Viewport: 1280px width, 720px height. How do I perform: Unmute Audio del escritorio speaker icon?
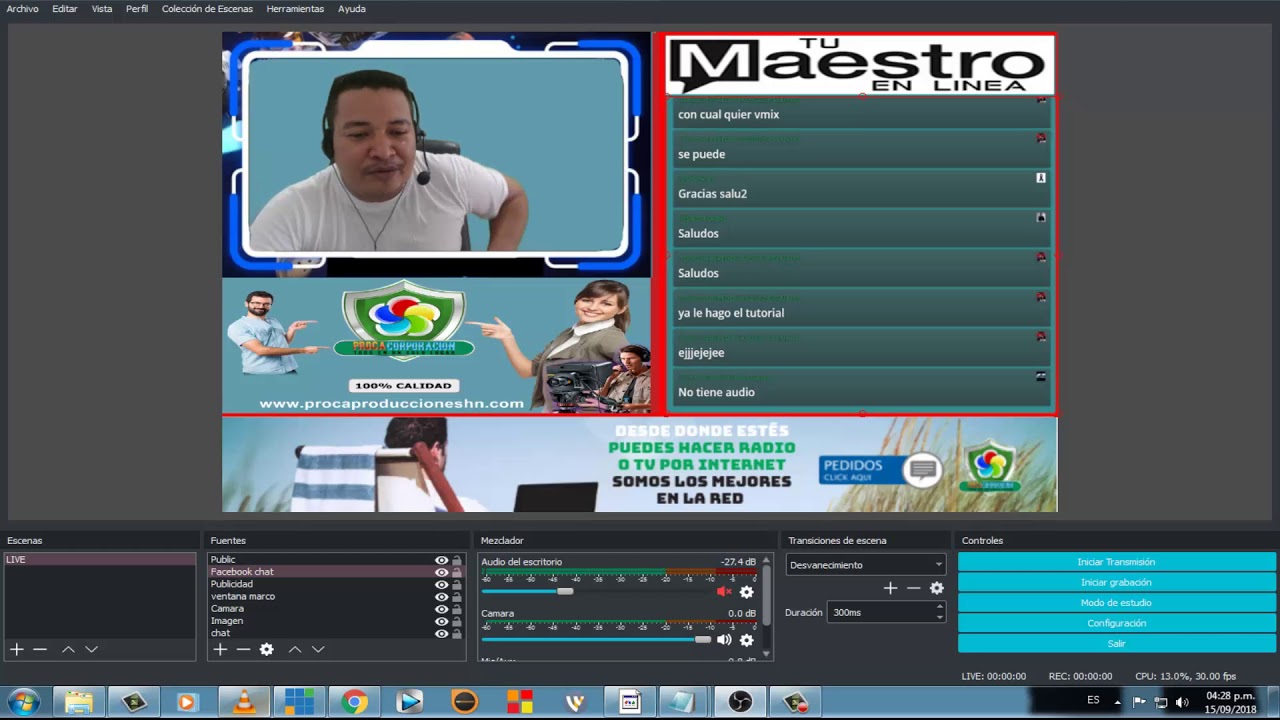coord(724,591)
